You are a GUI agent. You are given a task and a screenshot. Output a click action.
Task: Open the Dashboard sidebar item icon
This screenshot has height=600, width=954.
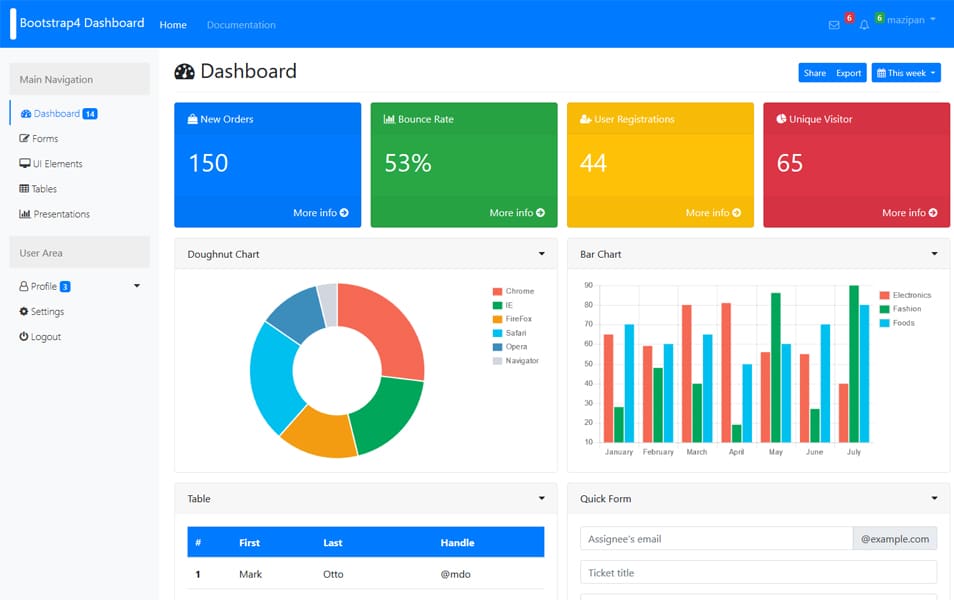(24, 113)
